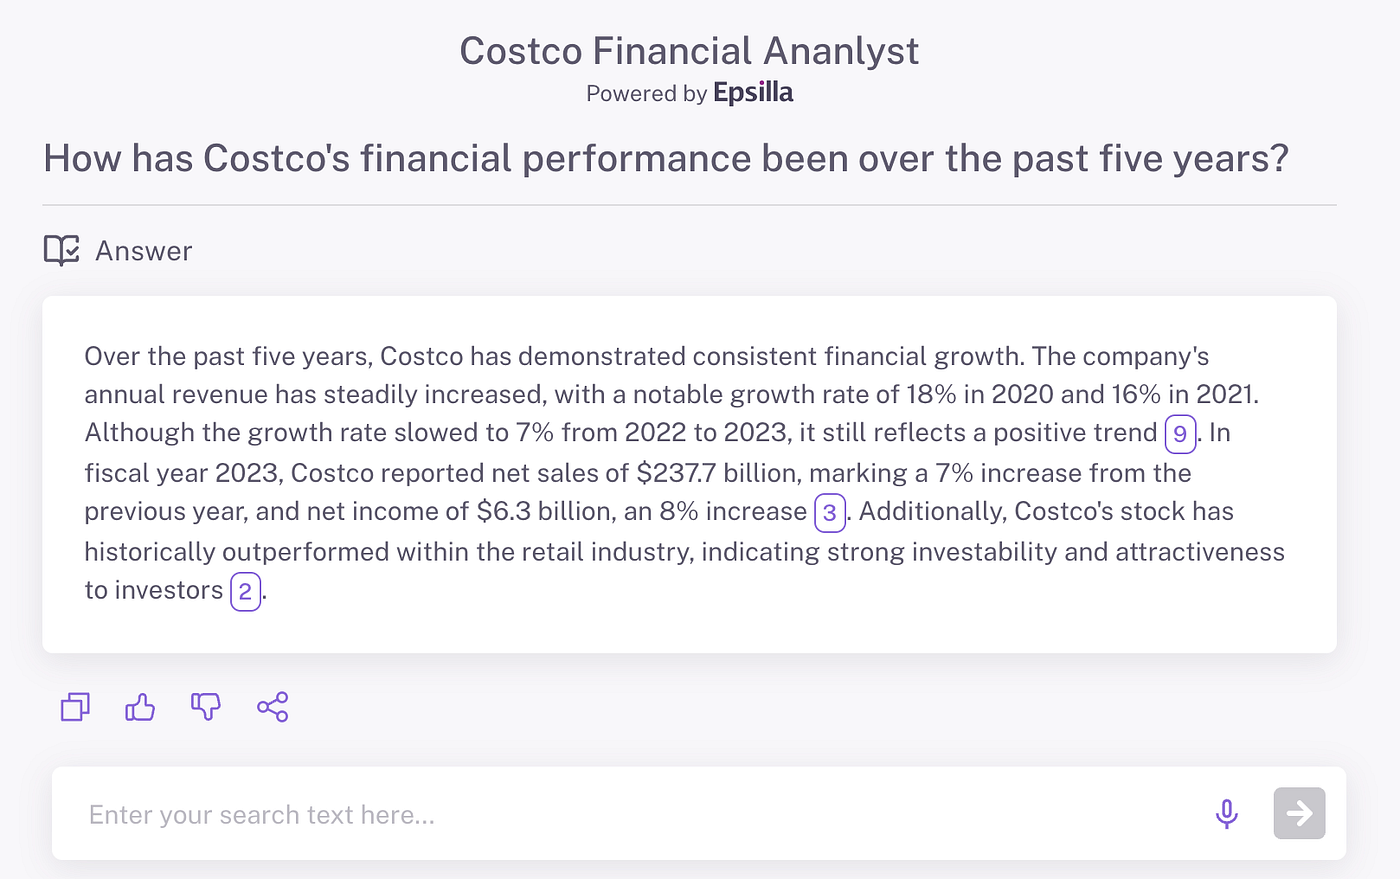Image resolution: width=1400 pixels, height=879 pixels.
Task: Mark the answer with thumbs down
Action: 206,707
